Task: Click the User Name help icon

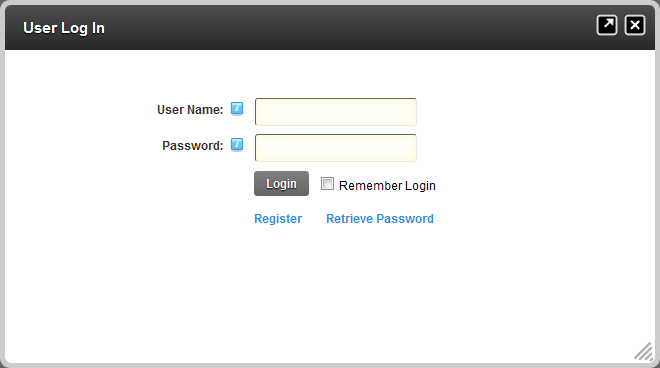Action: coord(237,109)
